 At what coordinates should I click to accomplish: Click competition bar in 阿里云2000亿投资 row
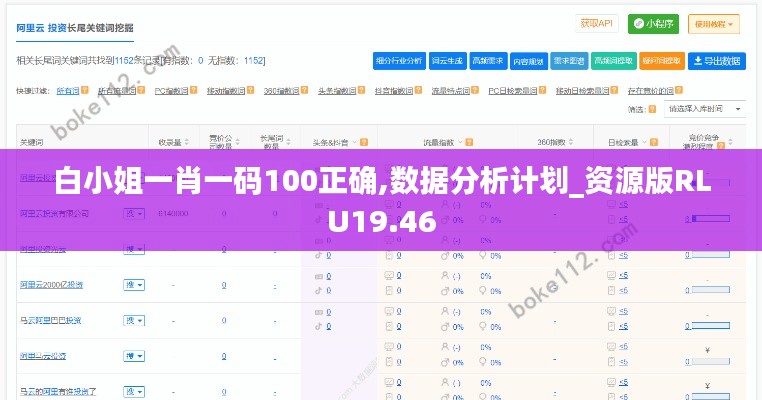(710, 290)
